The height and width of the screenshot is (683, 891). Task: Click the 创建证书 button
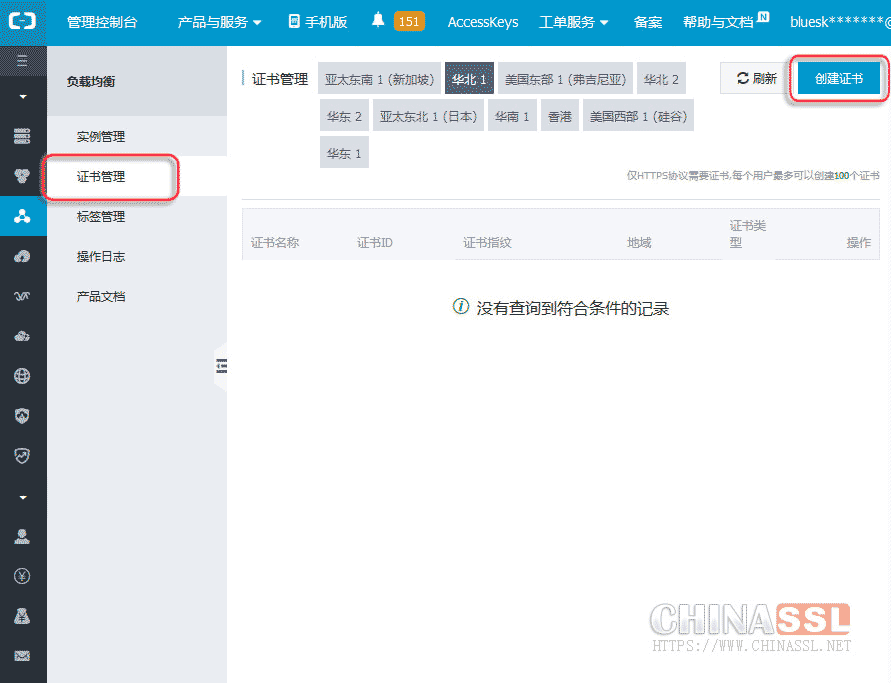point(839,78)
